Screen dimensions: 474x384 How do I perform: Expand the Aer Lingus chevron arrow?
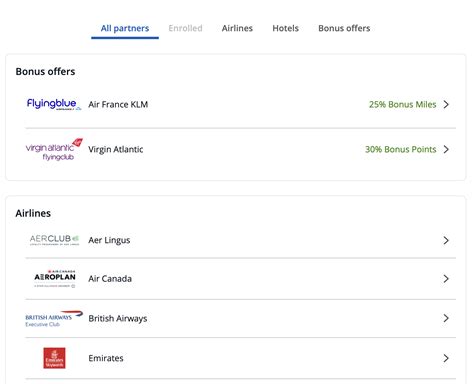pyautogui.click(x=446, y=240)
